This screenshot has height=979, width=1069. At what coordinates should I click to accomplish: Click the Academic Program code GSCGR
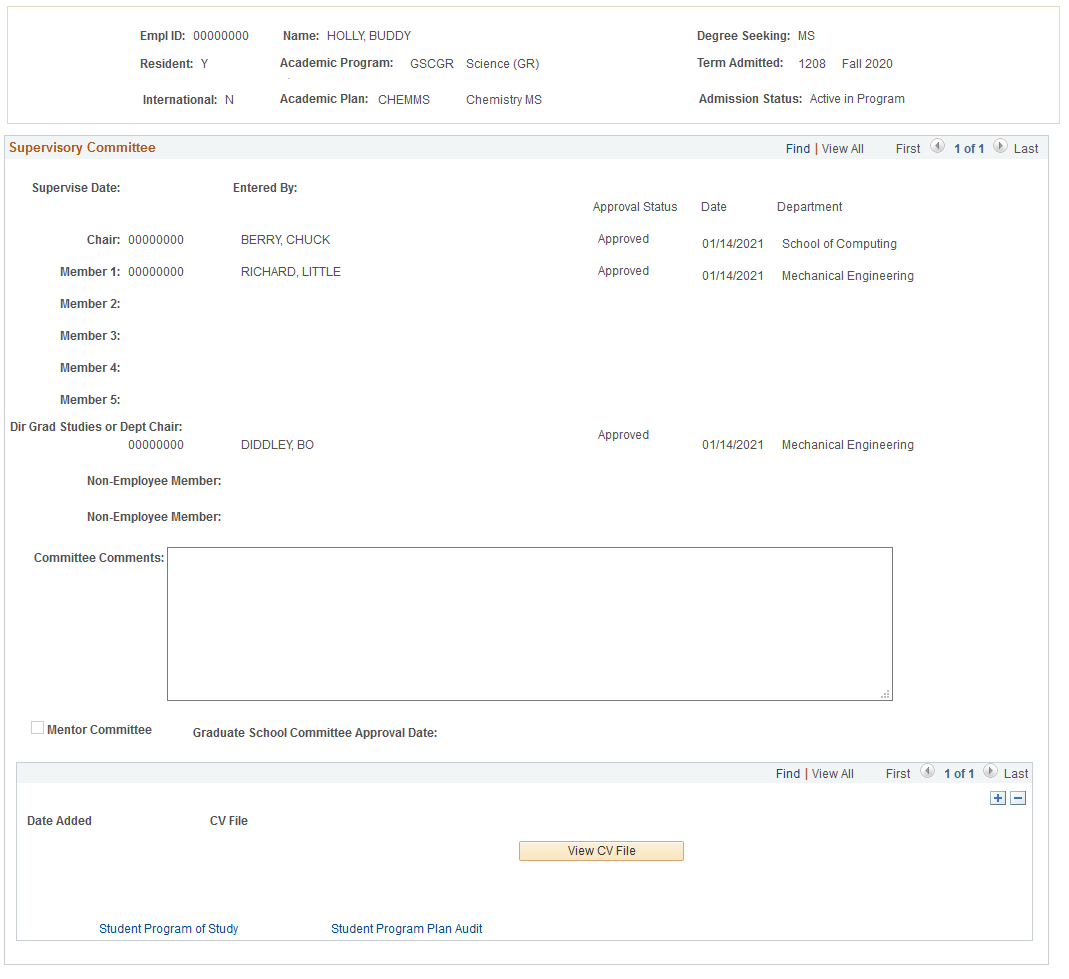pos(432,63)
